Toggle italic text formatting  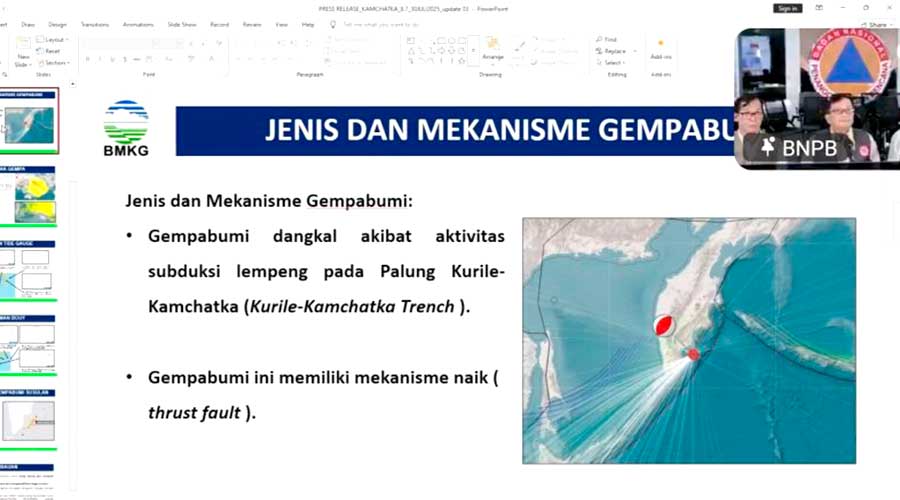click(x=100, y=59)
